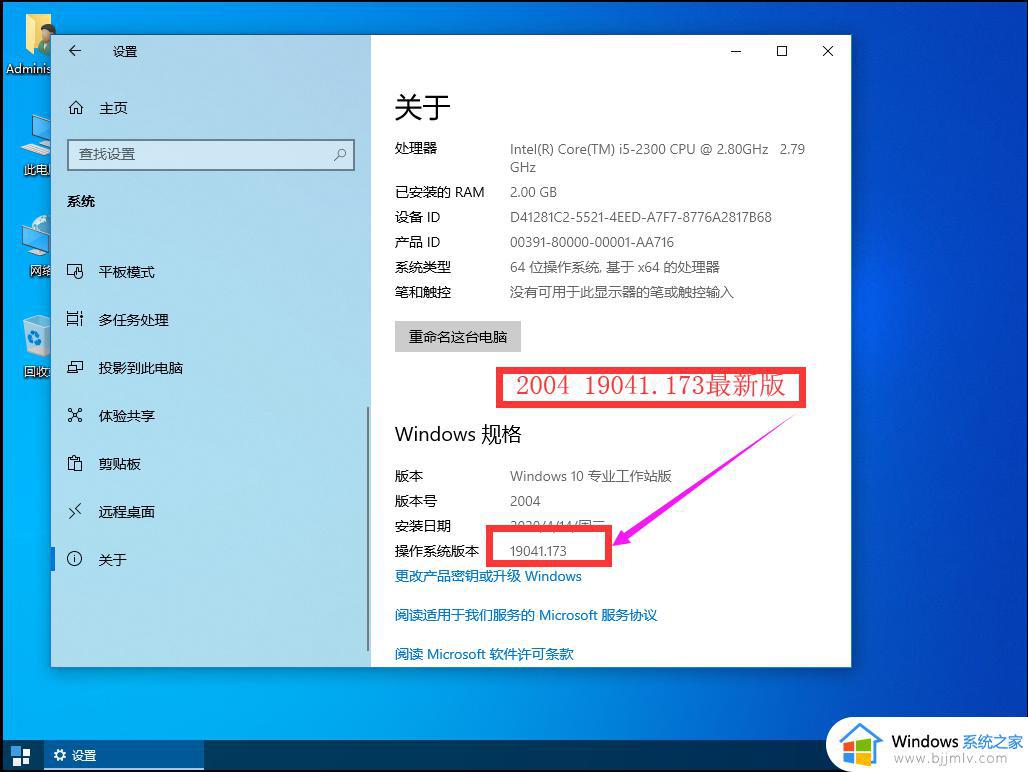Click the 平板模式 tablet icon

(75, 271)
